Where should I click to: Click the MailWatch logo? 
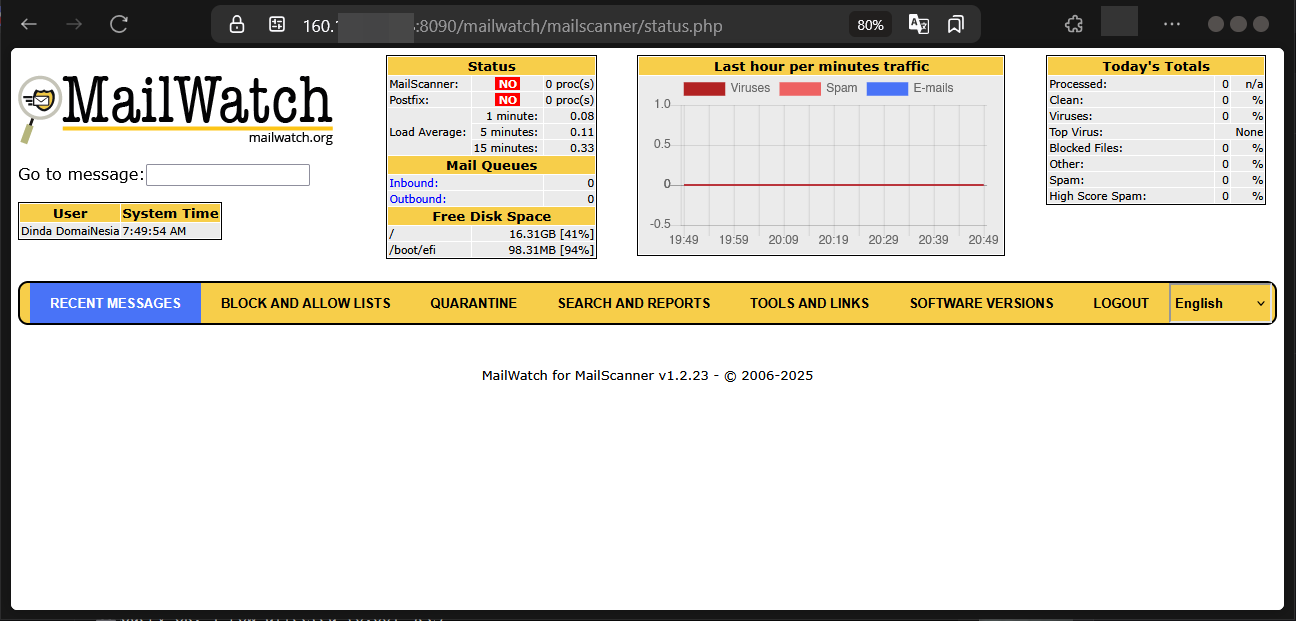tap(176, 108)
